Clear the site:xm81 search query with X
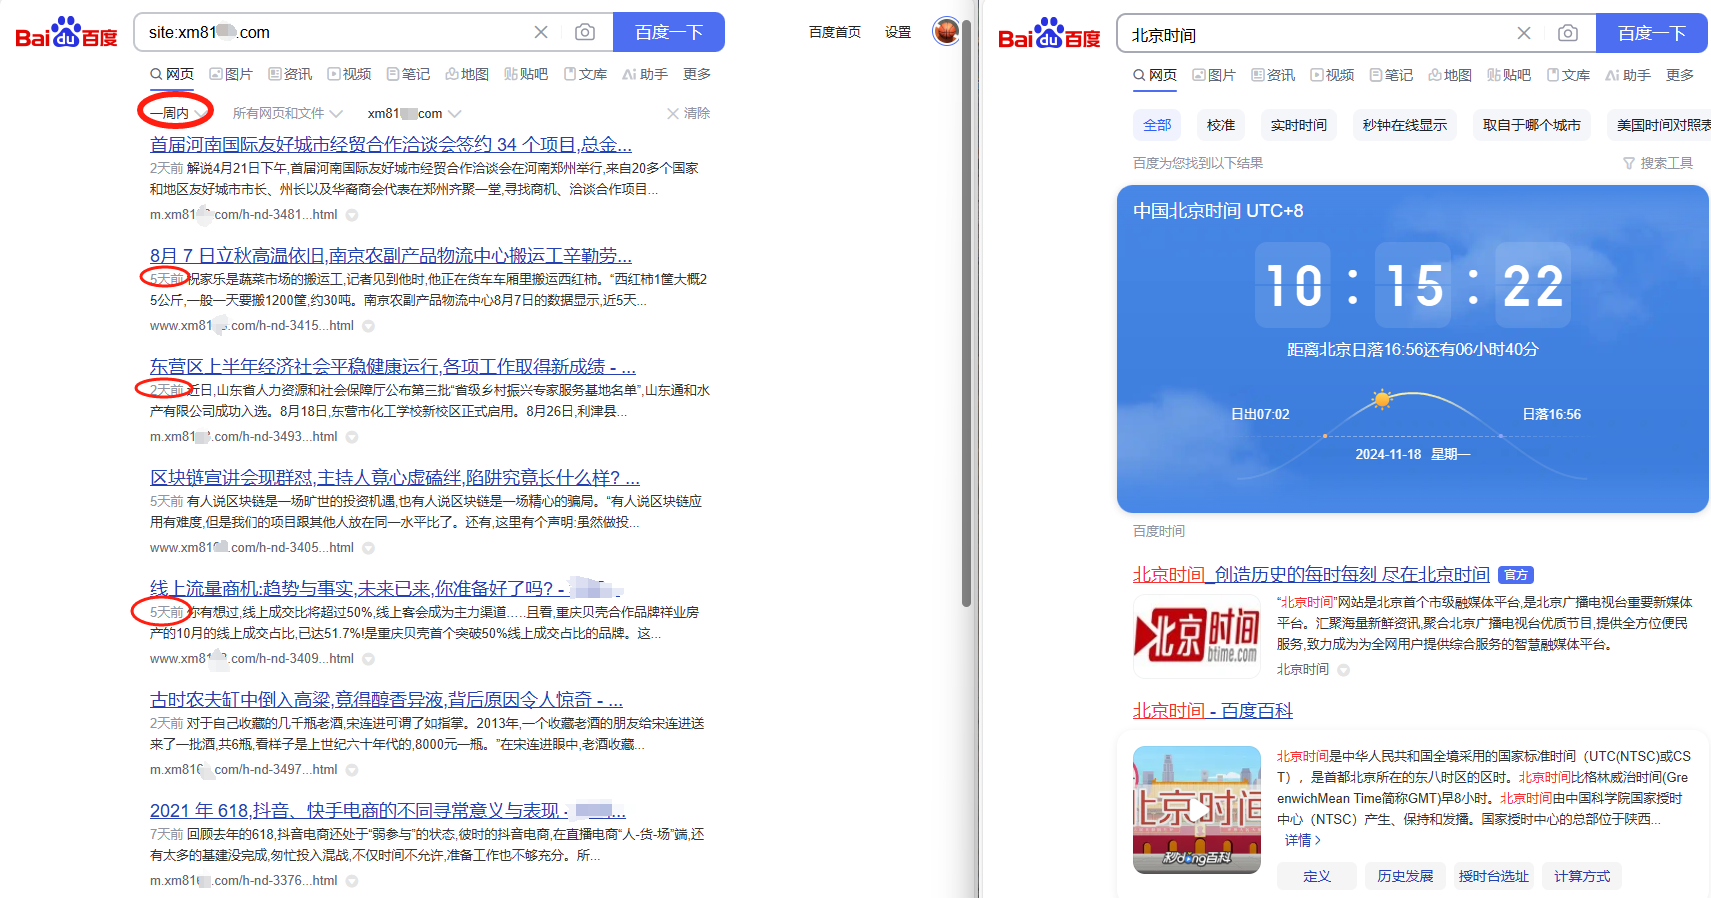 click(541, 32)
